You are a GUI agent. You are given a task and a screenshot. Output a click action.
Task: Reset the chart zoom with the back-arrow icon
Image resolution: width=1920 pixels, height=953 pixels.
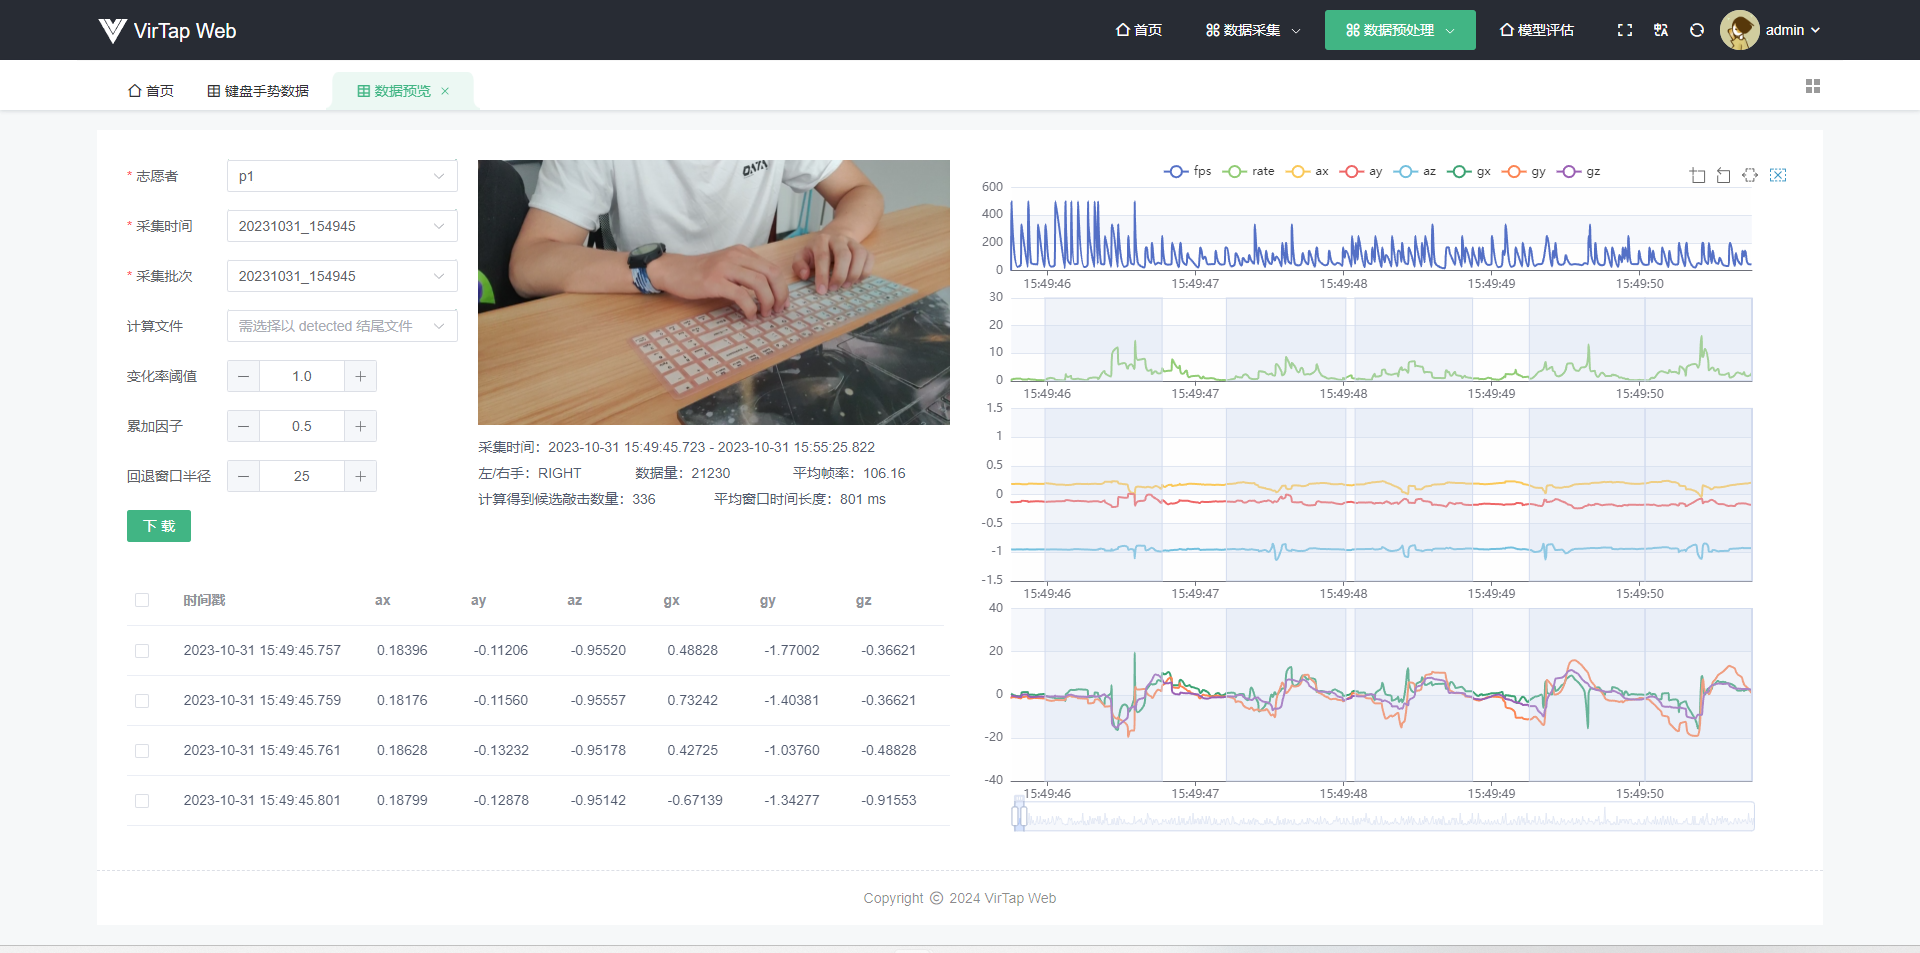click(1723, 175)
